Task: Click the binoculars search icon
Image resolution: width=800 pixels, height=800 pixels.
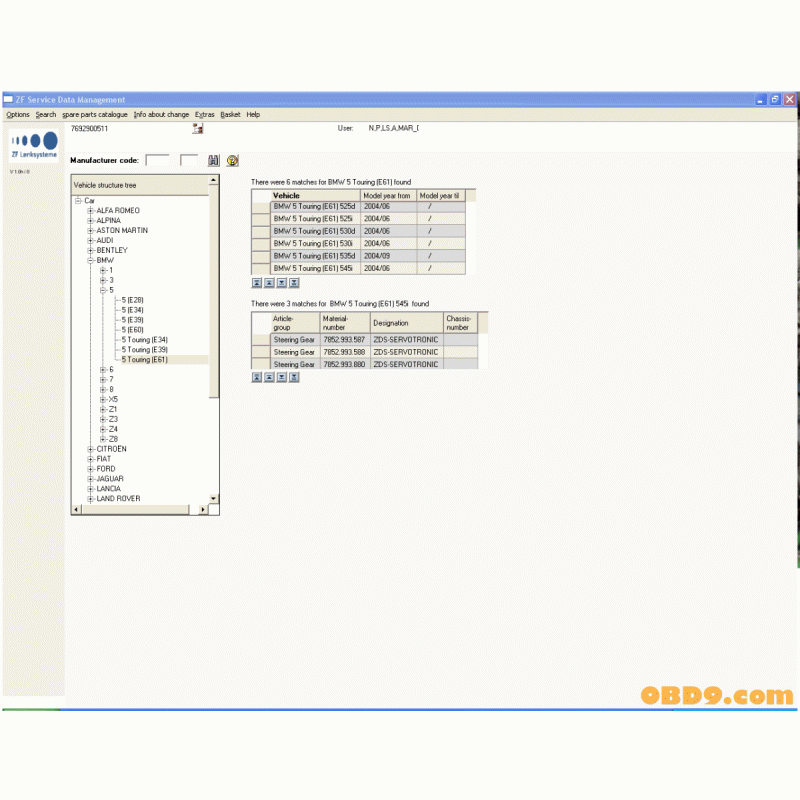Action: coord(213,161)
